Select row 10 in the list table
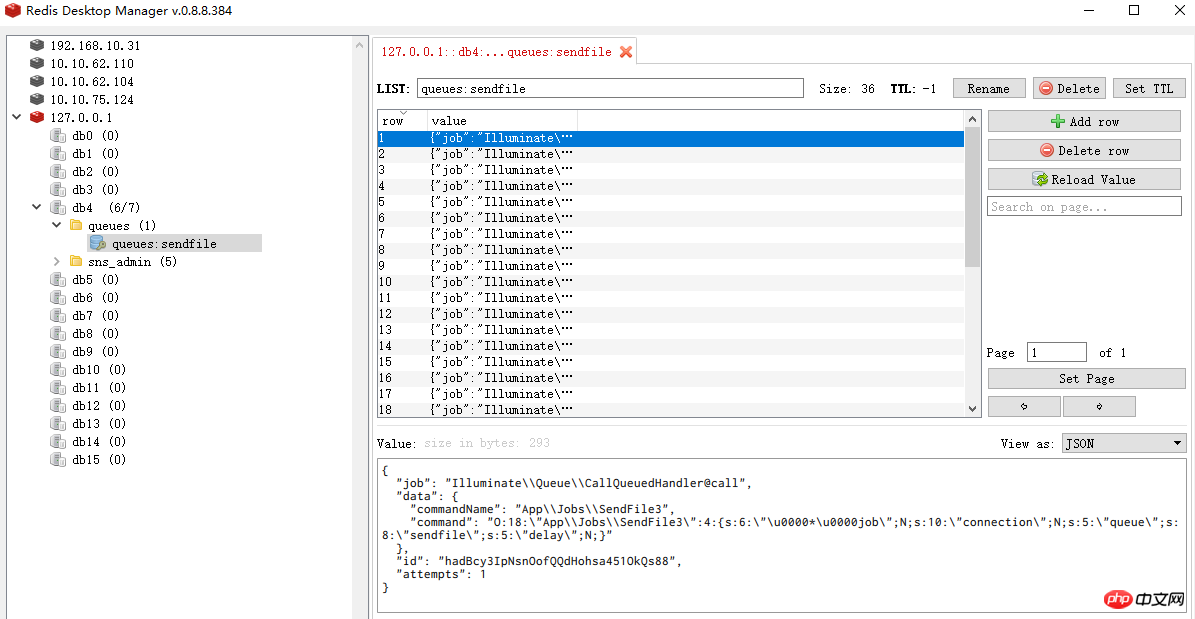Screen dimensions: 1195x619 tap(671, 282)
